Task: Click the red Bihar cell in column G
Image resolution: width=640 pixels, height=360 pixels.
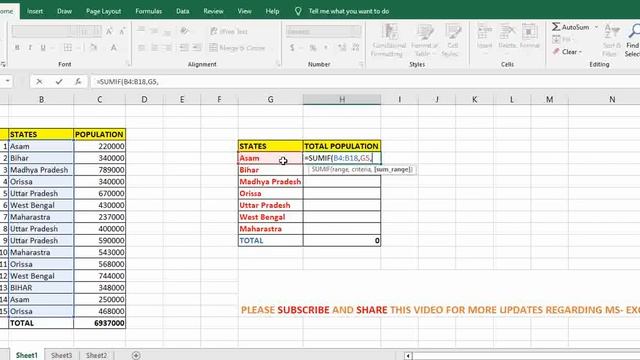Action: pos(271,170)
